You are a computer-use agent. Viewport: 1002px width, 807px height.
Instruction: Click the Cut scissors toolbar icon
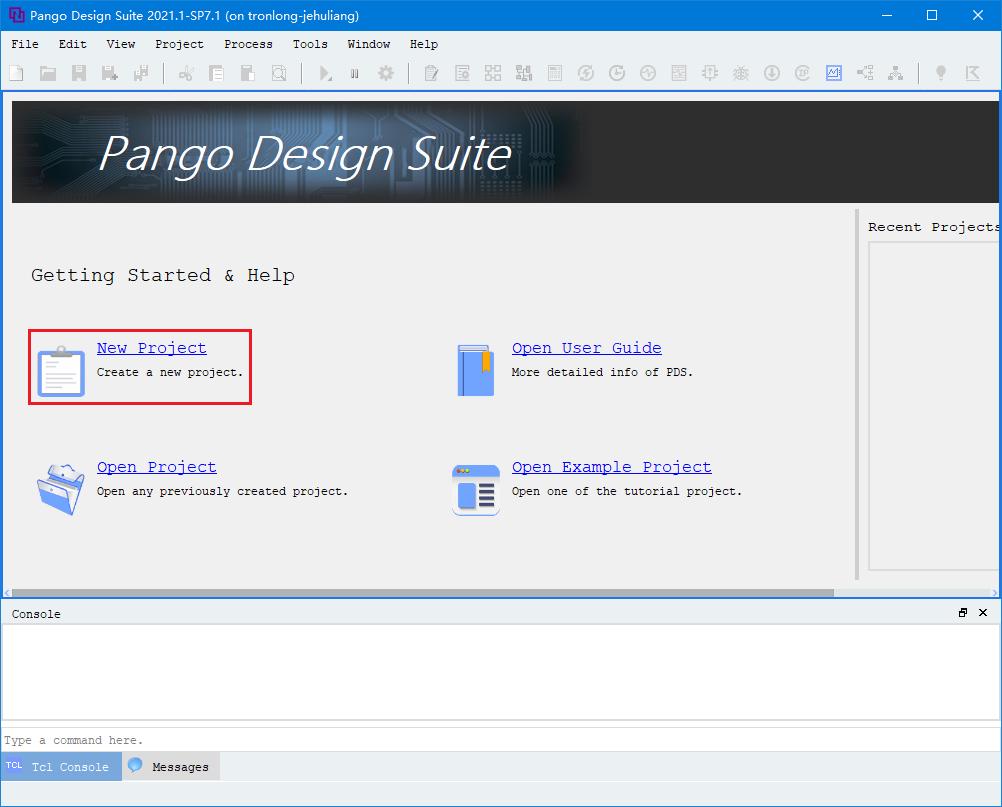(186, 73)
